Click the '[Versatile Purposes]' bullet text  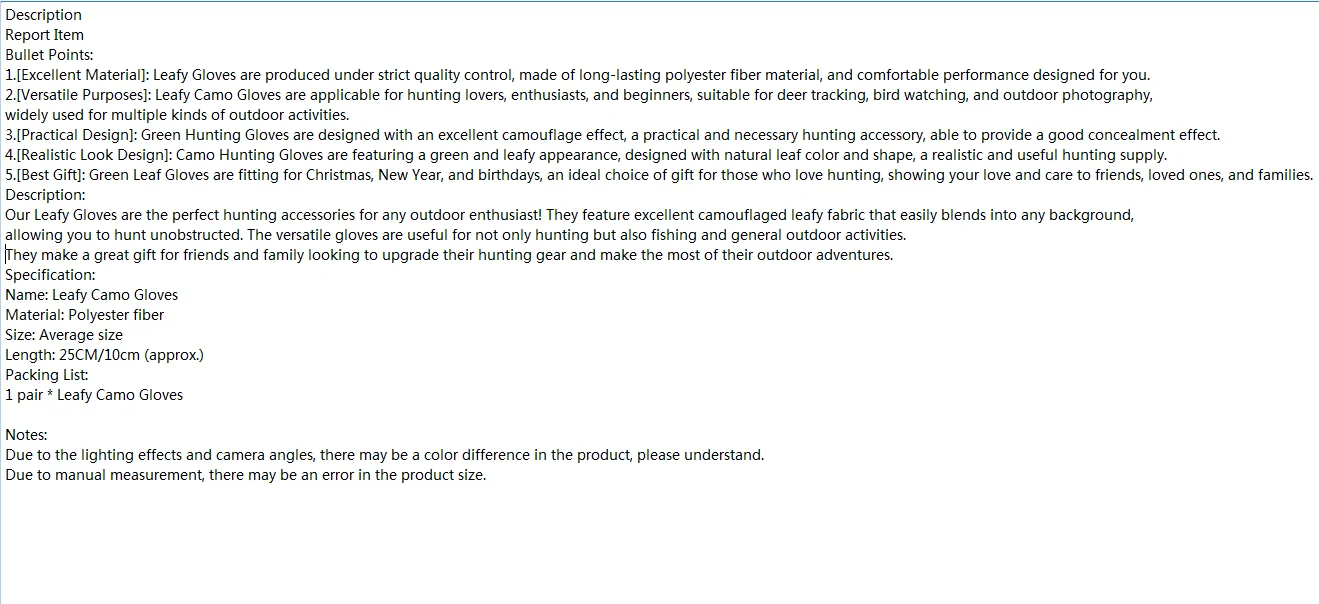click(579, 95)
